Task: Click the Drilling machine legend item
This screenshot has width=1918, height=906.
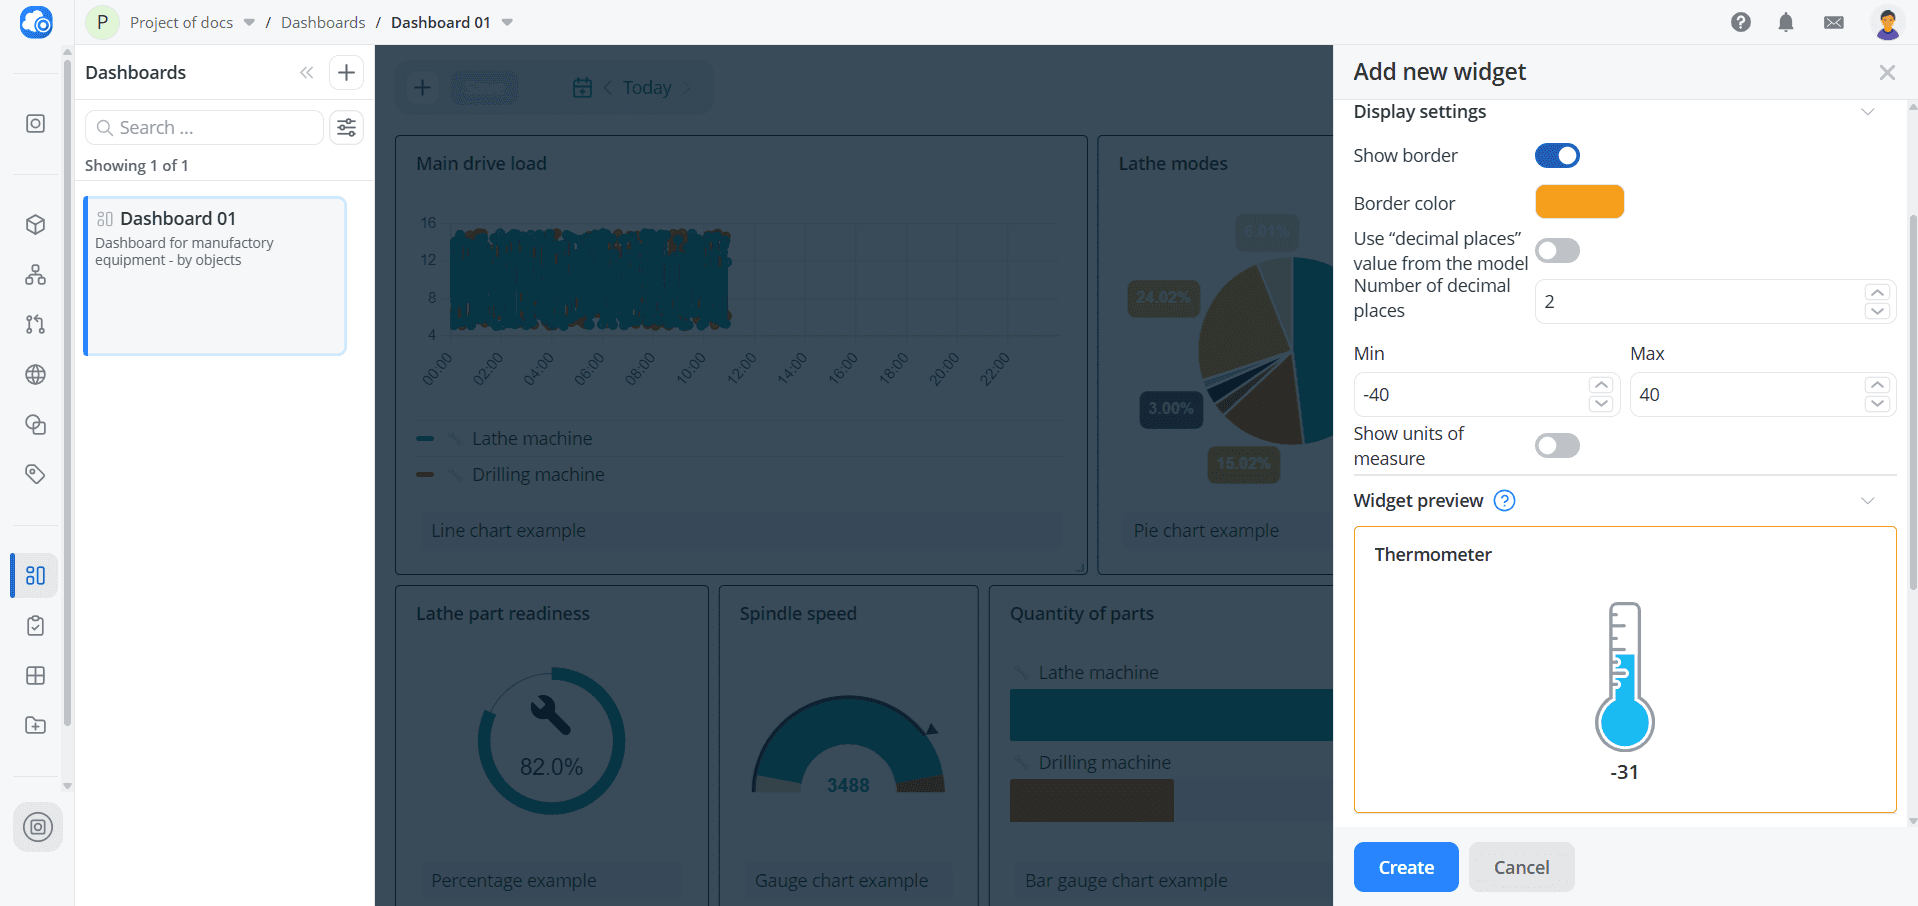Action: (x=538, y=474)
